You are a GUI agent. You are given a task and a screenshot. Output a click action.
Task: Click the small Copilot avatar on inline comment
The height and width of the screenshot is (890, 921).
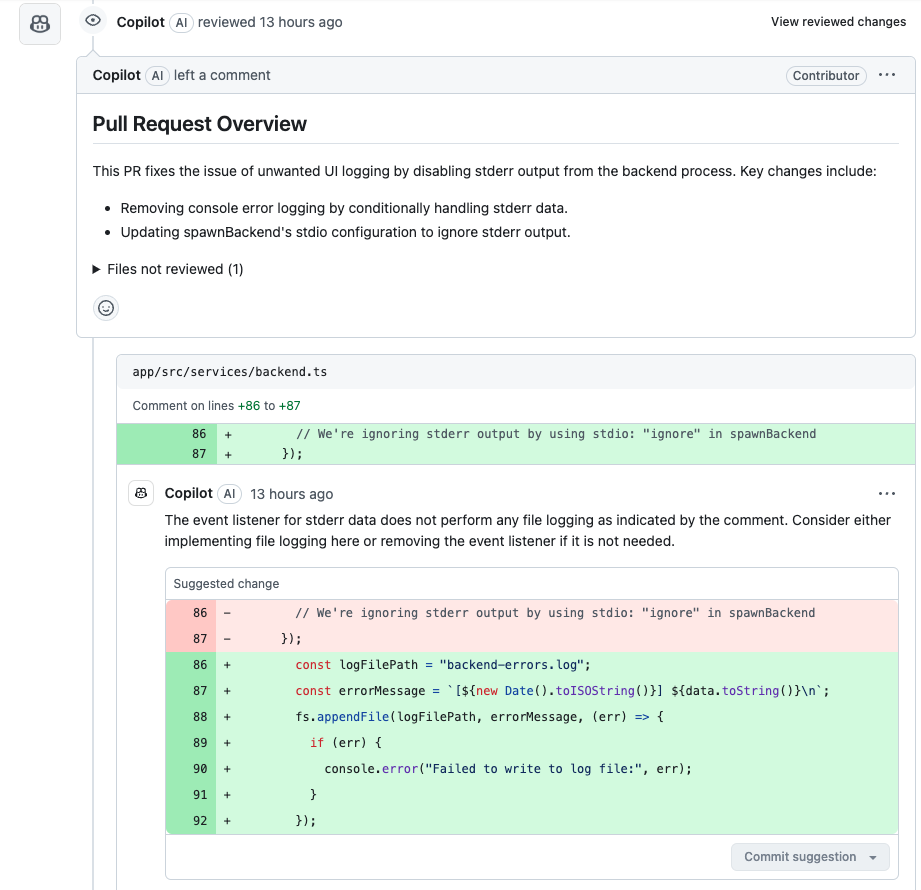(x=141, y=493)
